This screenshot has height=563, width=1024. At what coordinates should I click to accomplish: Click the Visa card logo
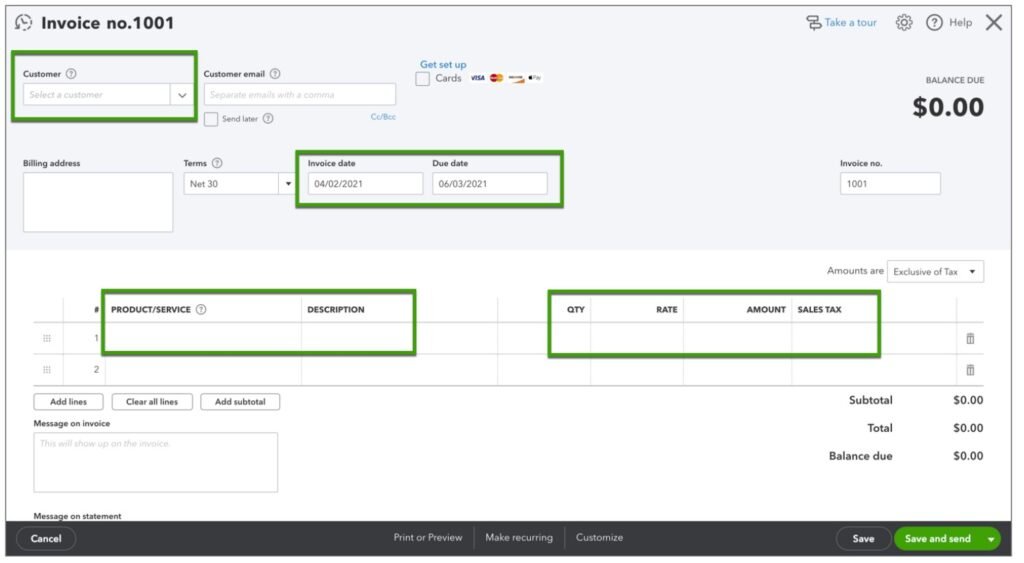pyautogui.click(x=478, y=78)
